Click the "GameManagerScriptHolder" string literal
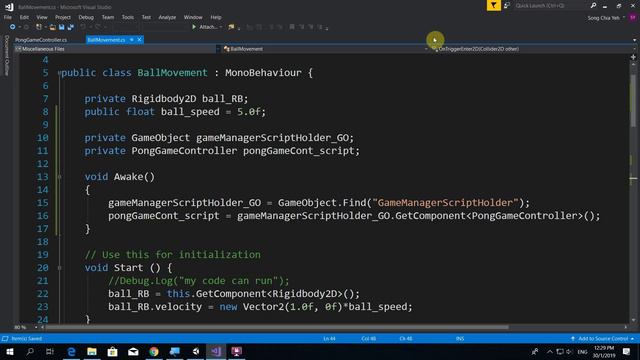640x360 pixels. 445,203
